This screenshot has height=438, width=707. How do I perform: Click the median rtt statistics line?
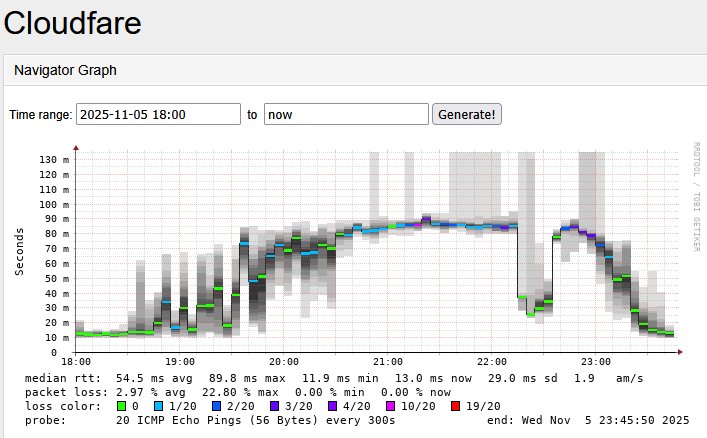(330, 378)
